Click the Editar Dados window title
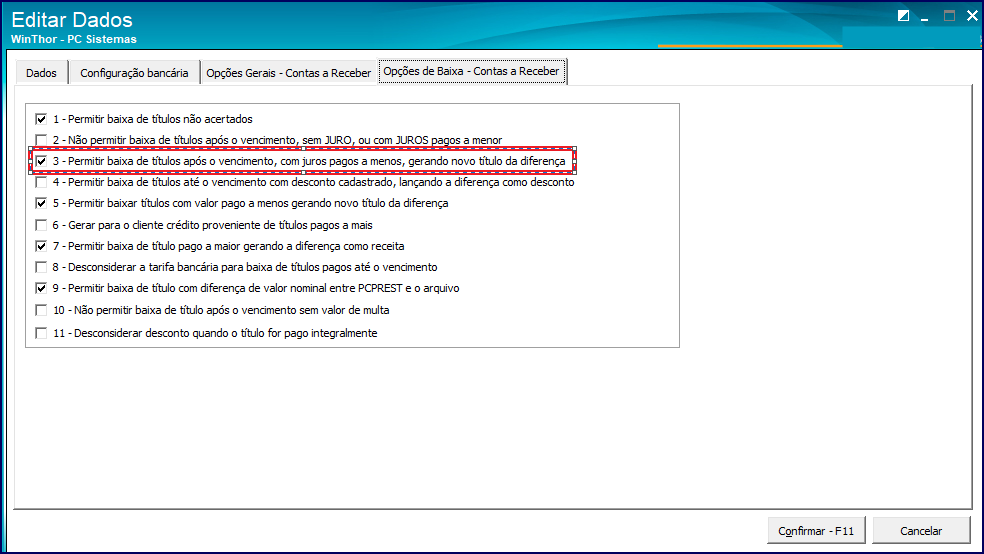 pos(72,19)
